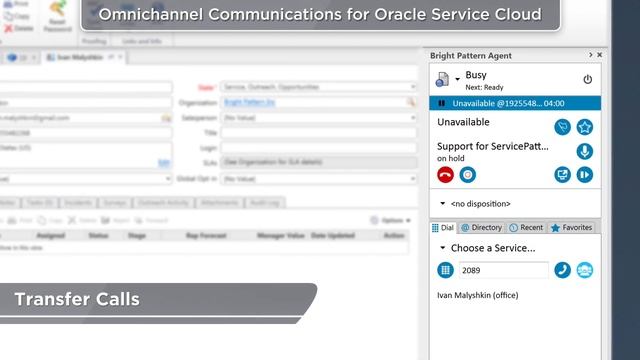Add caller to favorites with star icon

[584, 127]
